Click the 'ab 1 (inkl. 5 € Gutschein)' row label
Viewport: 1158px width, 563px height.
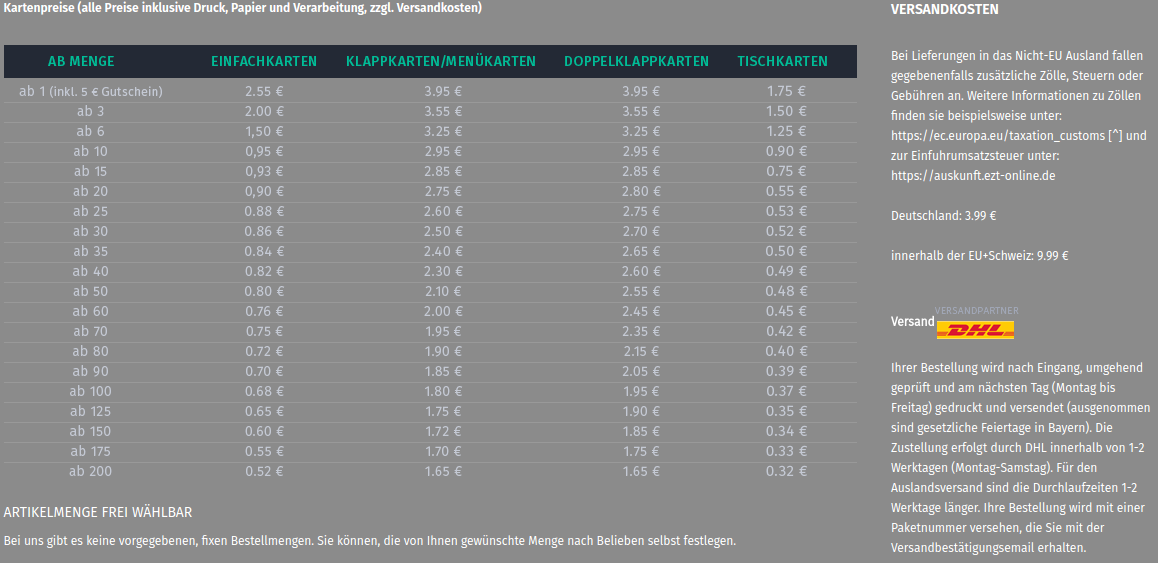[x=91, y=91]
